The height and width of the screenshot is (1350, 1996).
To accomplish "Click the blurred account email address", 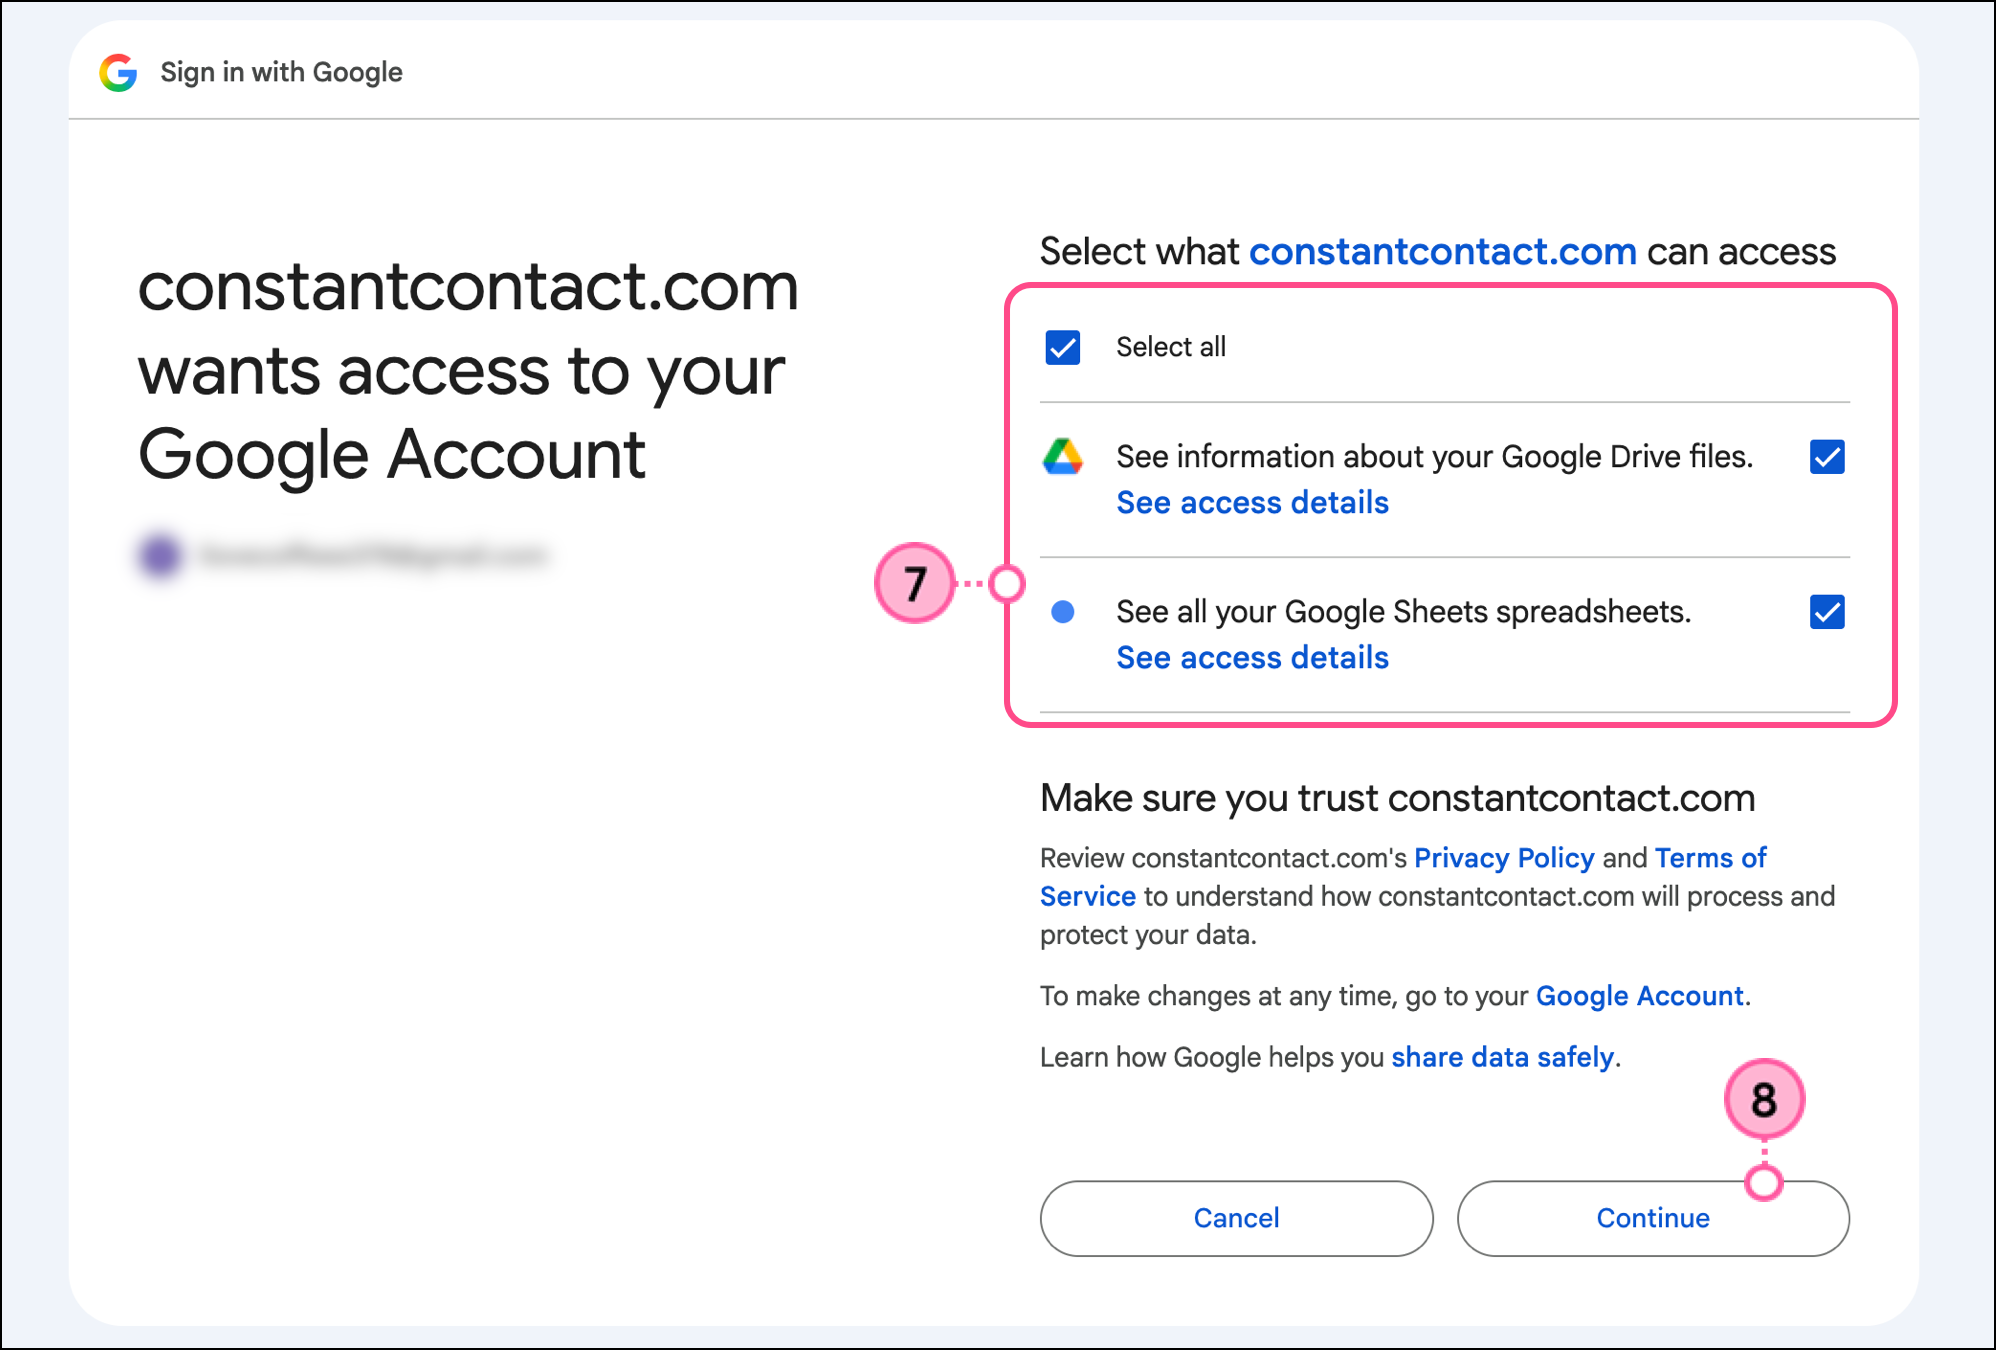I will [373, 555].
